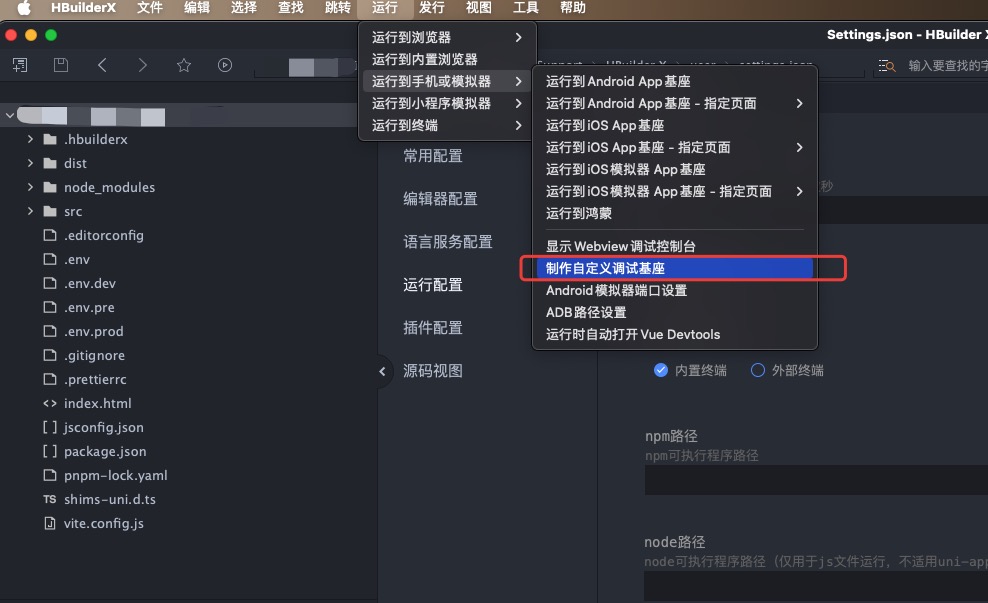
Task: Open 运行到 iOS App 基座 - 指定页面 submenu
Action: 674,147
